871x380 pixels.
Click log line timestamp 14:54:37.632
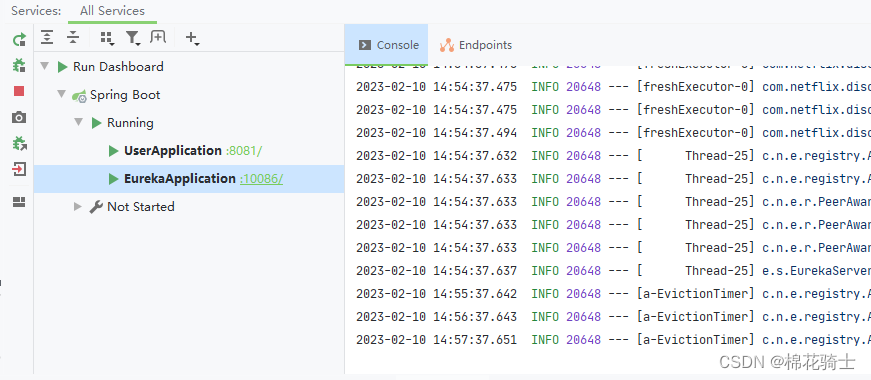[475, 156]
